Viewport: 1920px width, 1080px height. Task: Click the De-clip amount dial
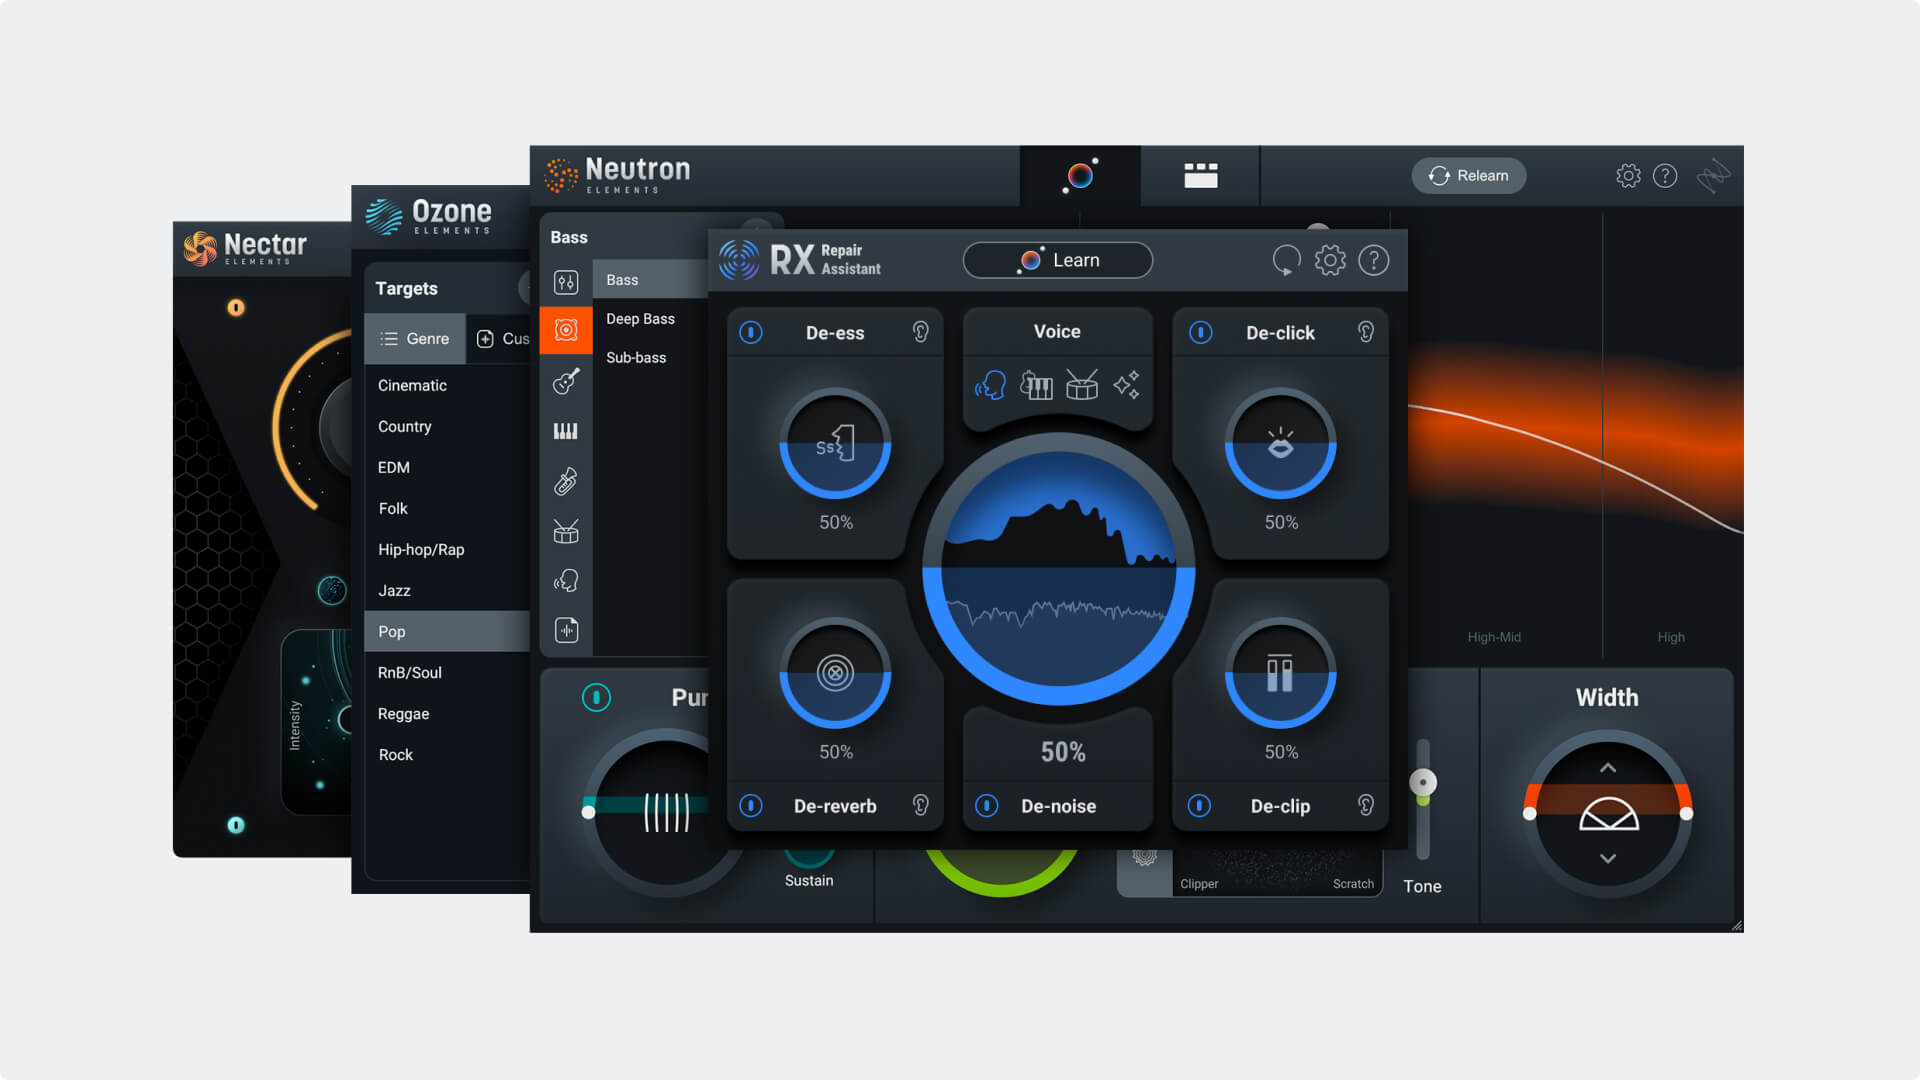[1280, 673]
